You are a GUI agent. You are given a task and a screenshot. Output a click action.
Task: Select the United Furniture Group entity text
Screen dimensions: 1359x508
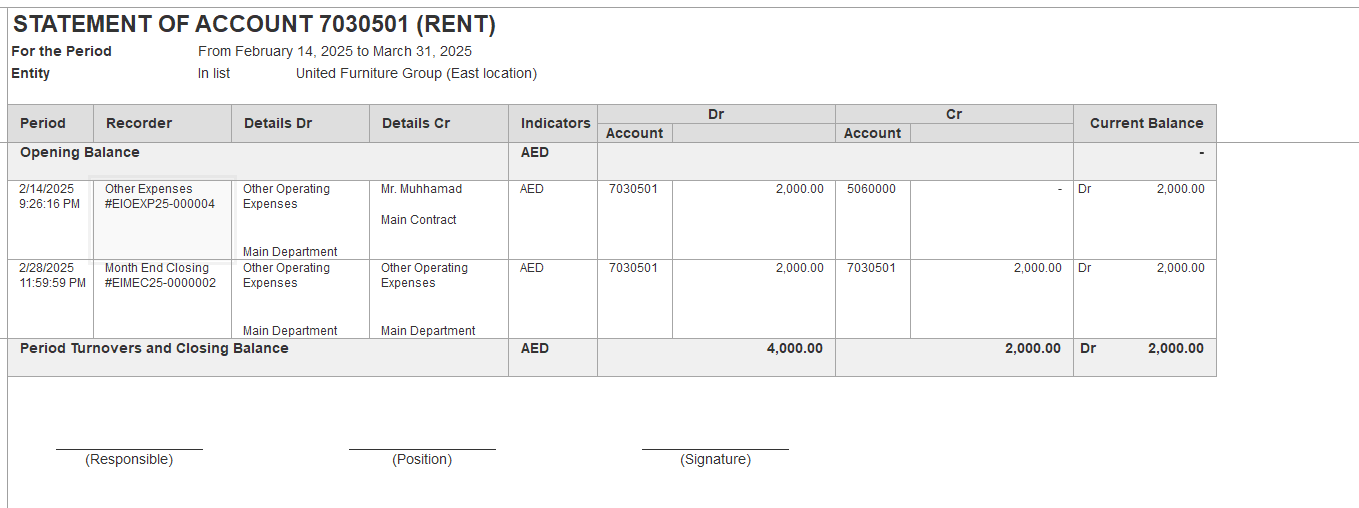416,73
